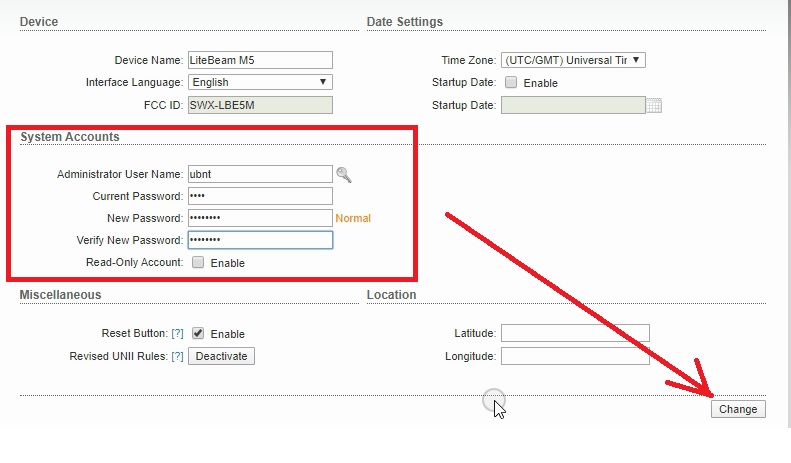Open the Reset Button help link
This screenshot has height=463, width=791.
point(177,333)
